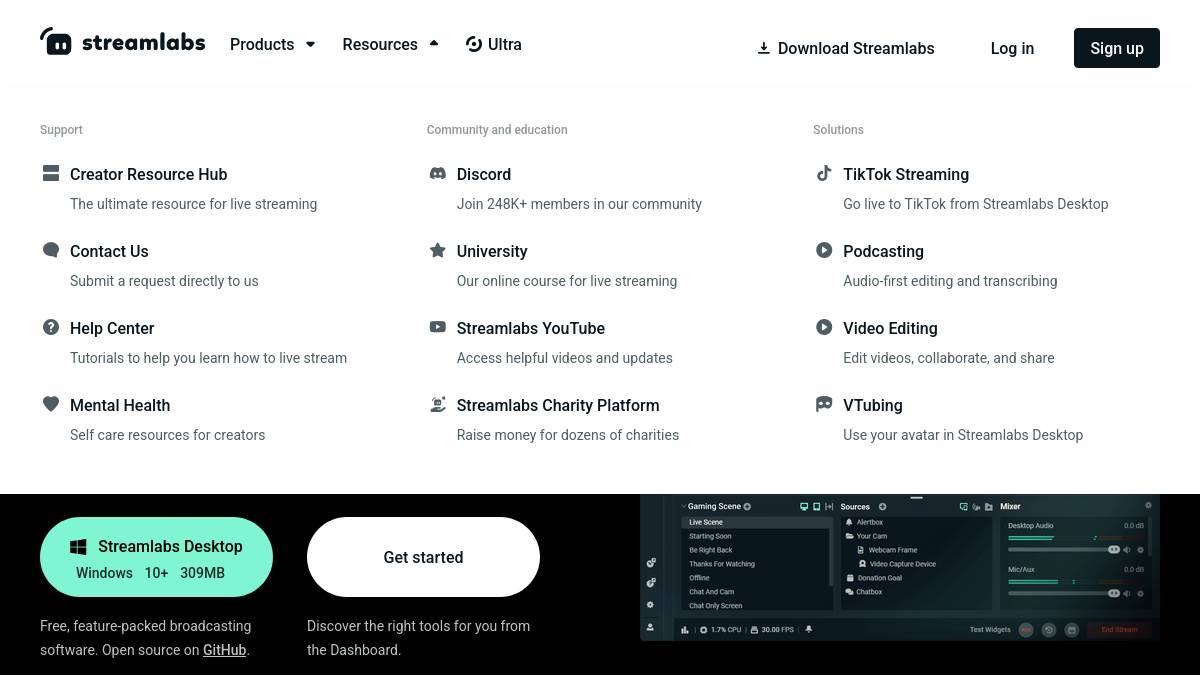This screenshot has height=675, width=1200.
Task: Click the notification bell in preview status bar
Action: [809, 630]
